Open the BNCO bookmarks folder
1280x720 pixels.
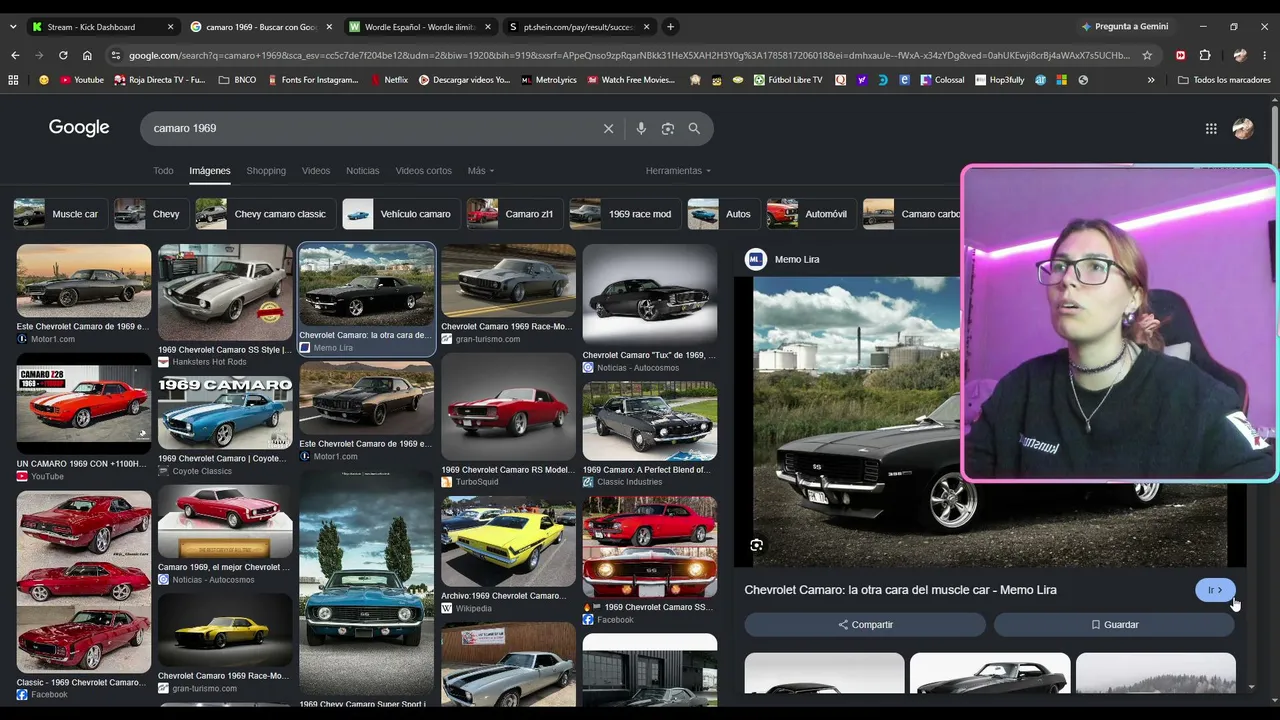pos(237,80)
